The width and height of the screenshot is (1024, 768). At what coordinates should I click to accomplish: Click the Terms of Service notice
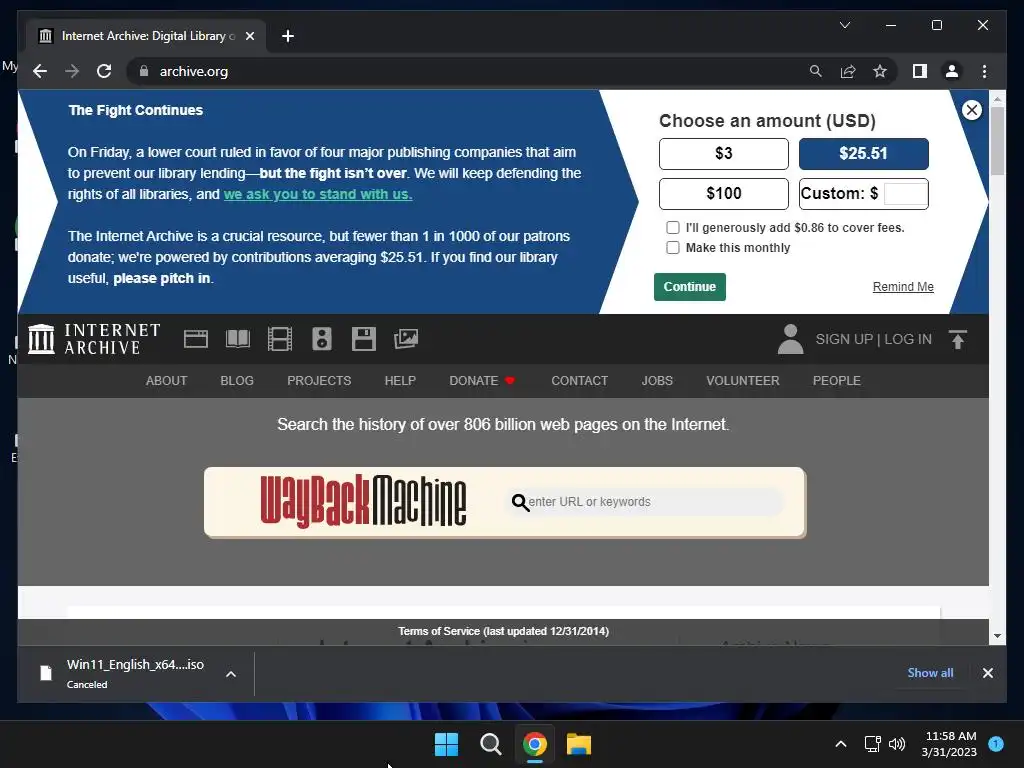tap(503, 631)
